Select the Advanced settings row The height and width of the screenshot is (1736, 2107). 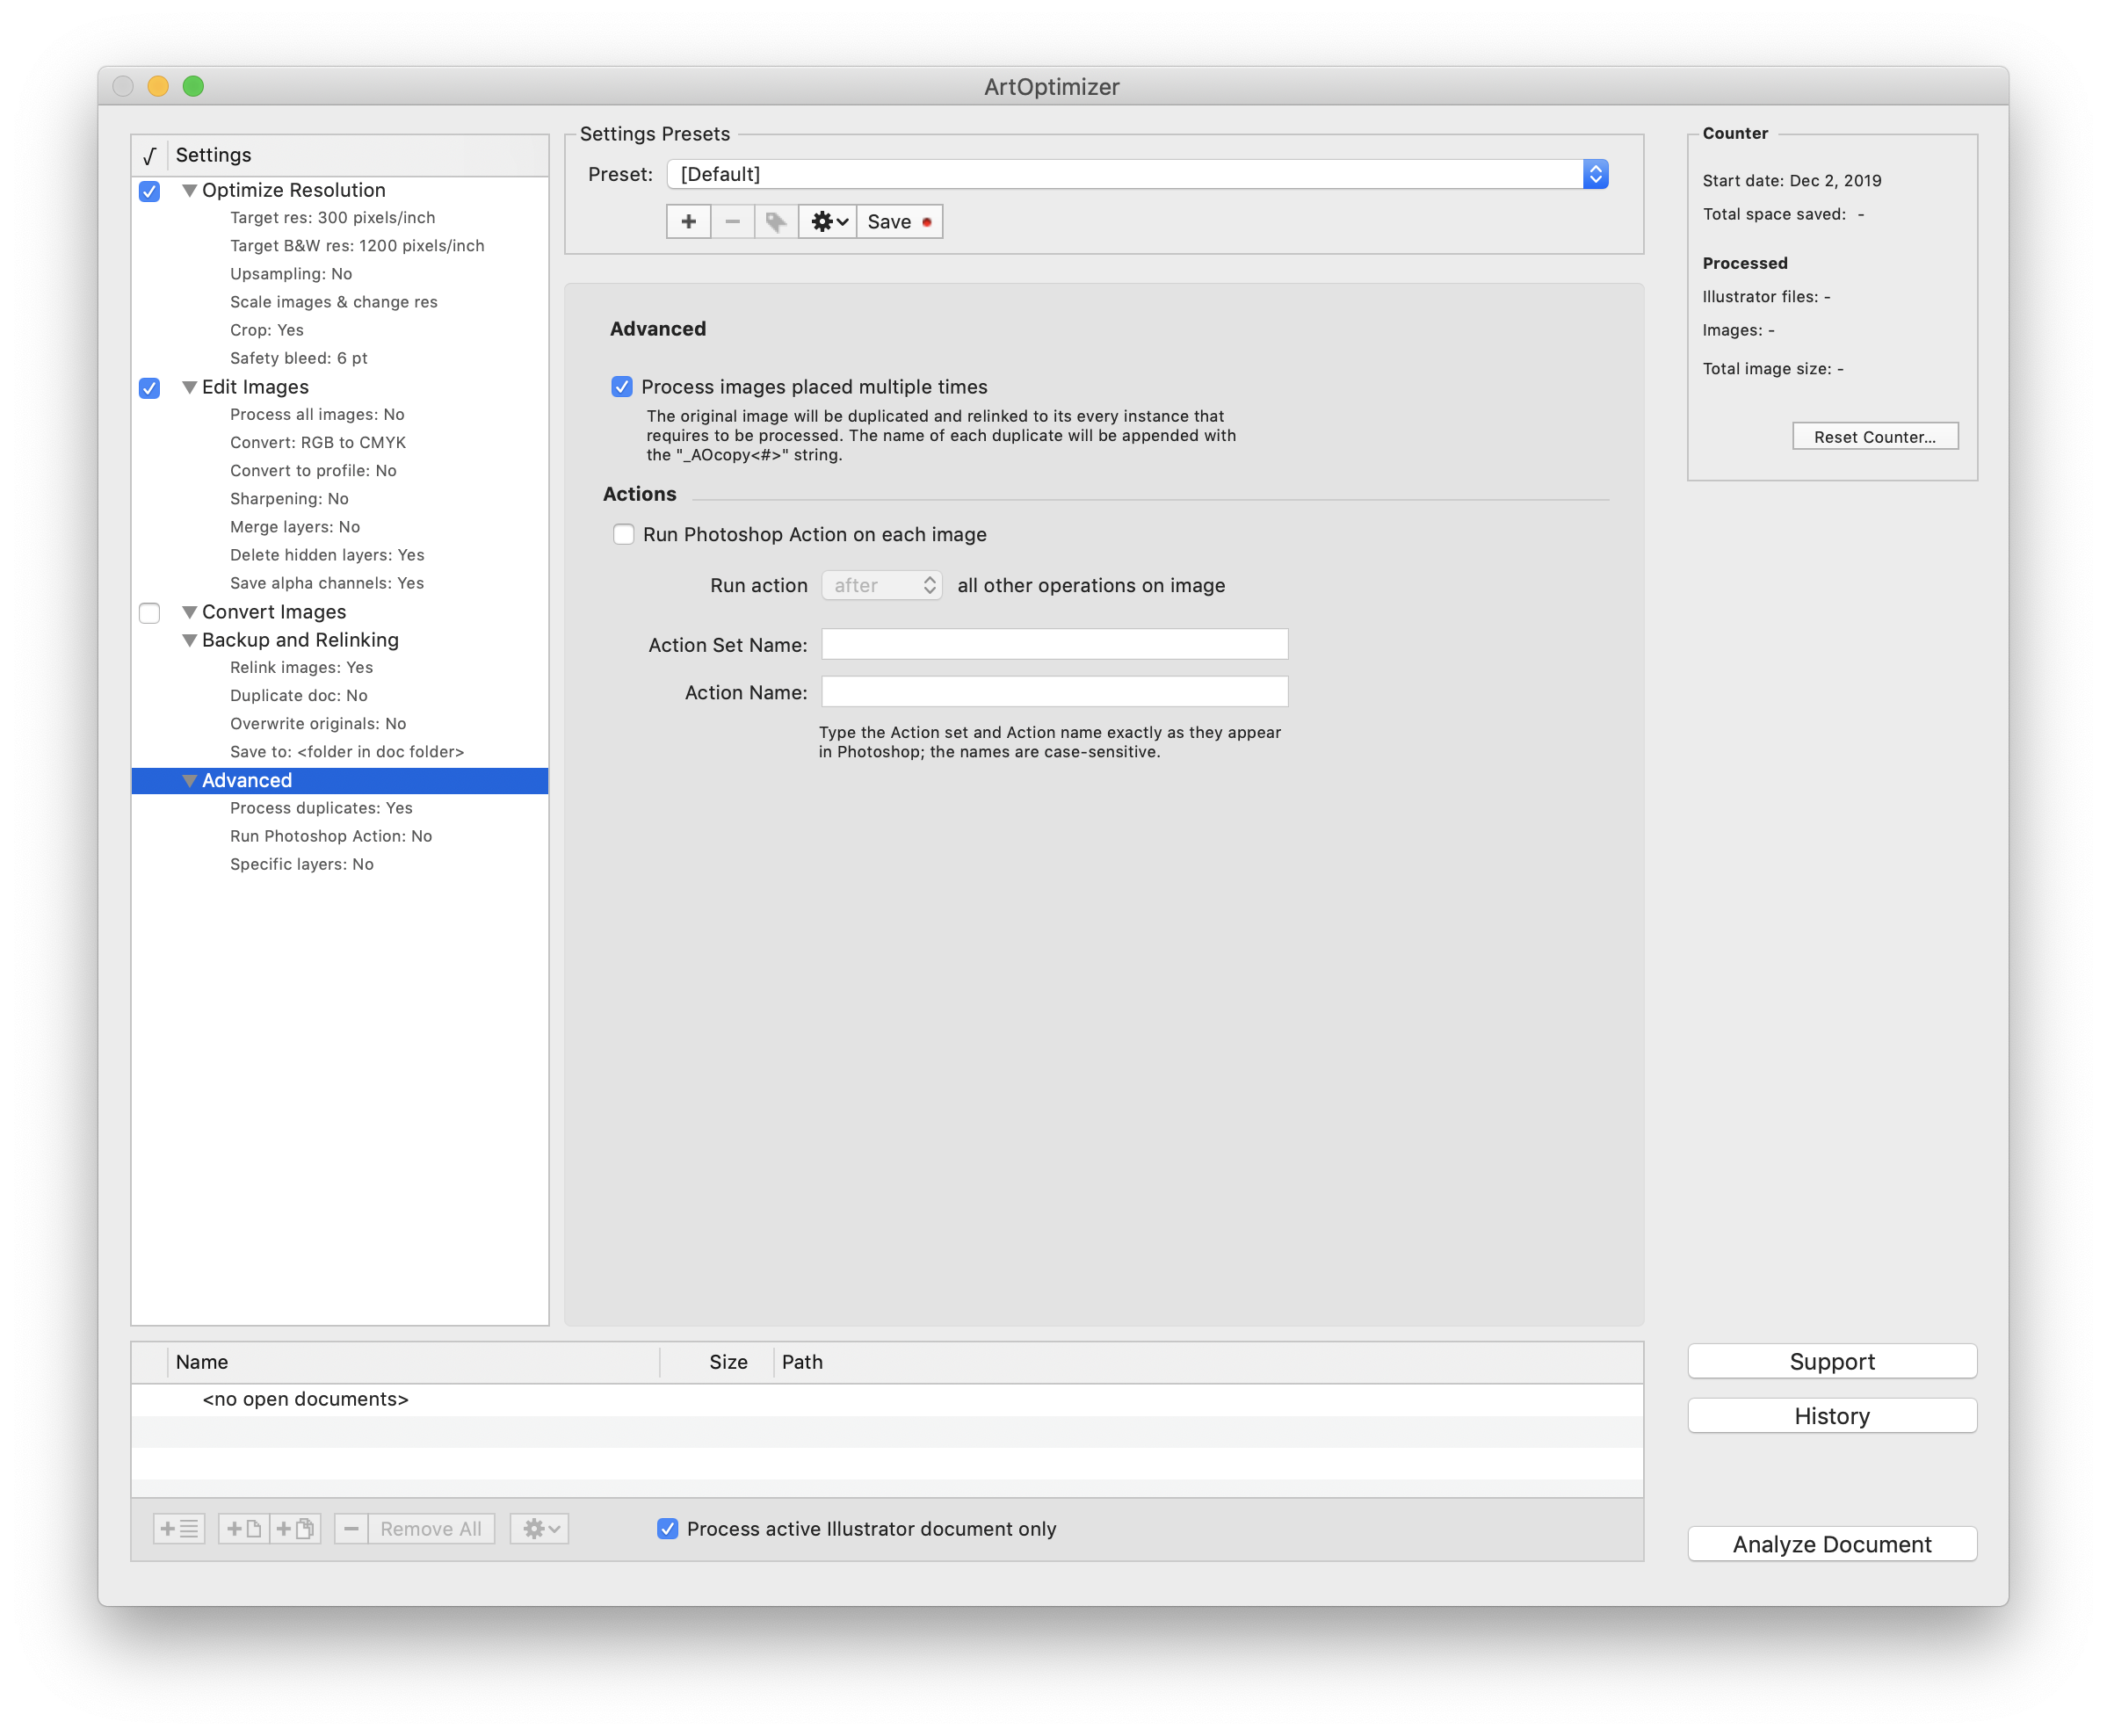click(340, 781)
